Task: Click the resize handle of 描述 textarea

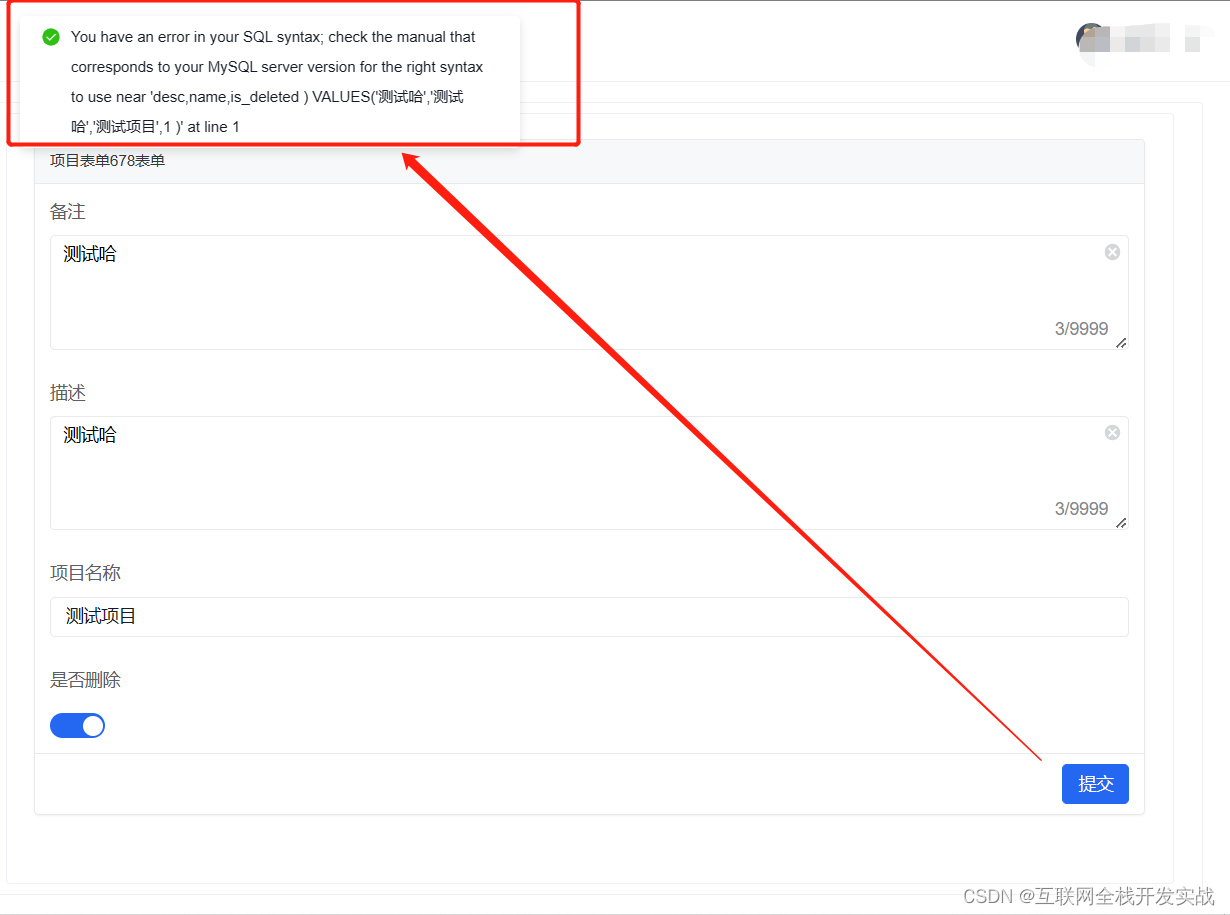Action: (1121, 523)
